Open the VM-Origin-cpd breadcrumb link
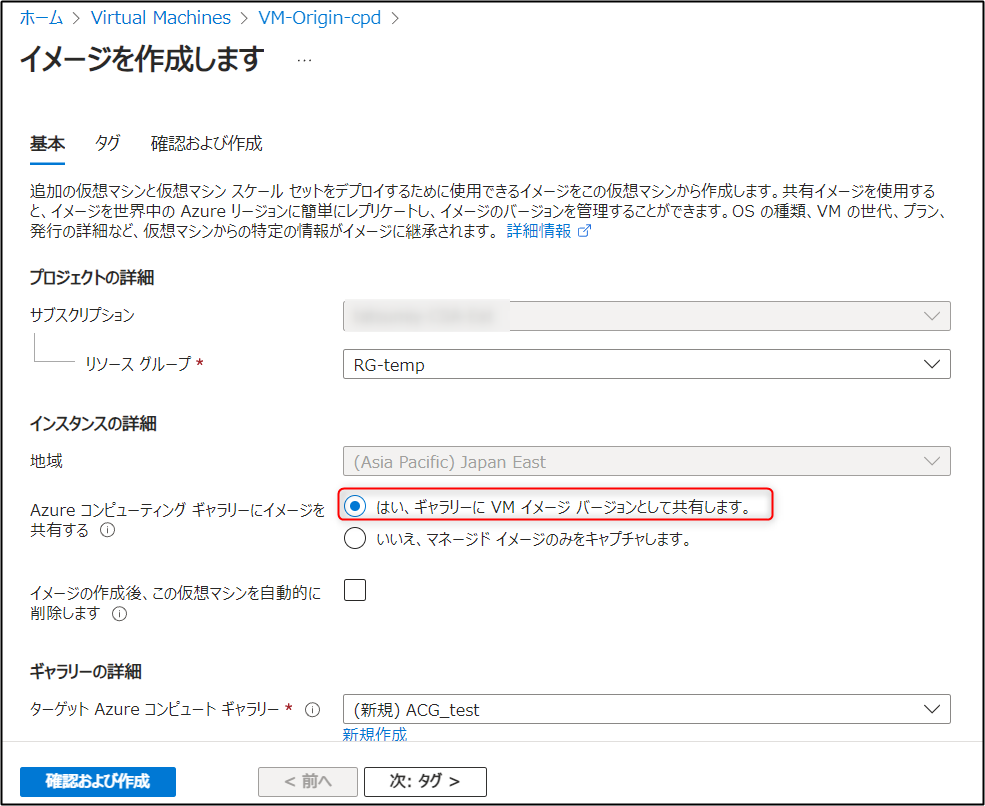The image size is (985, 806). tap(320, 18)
